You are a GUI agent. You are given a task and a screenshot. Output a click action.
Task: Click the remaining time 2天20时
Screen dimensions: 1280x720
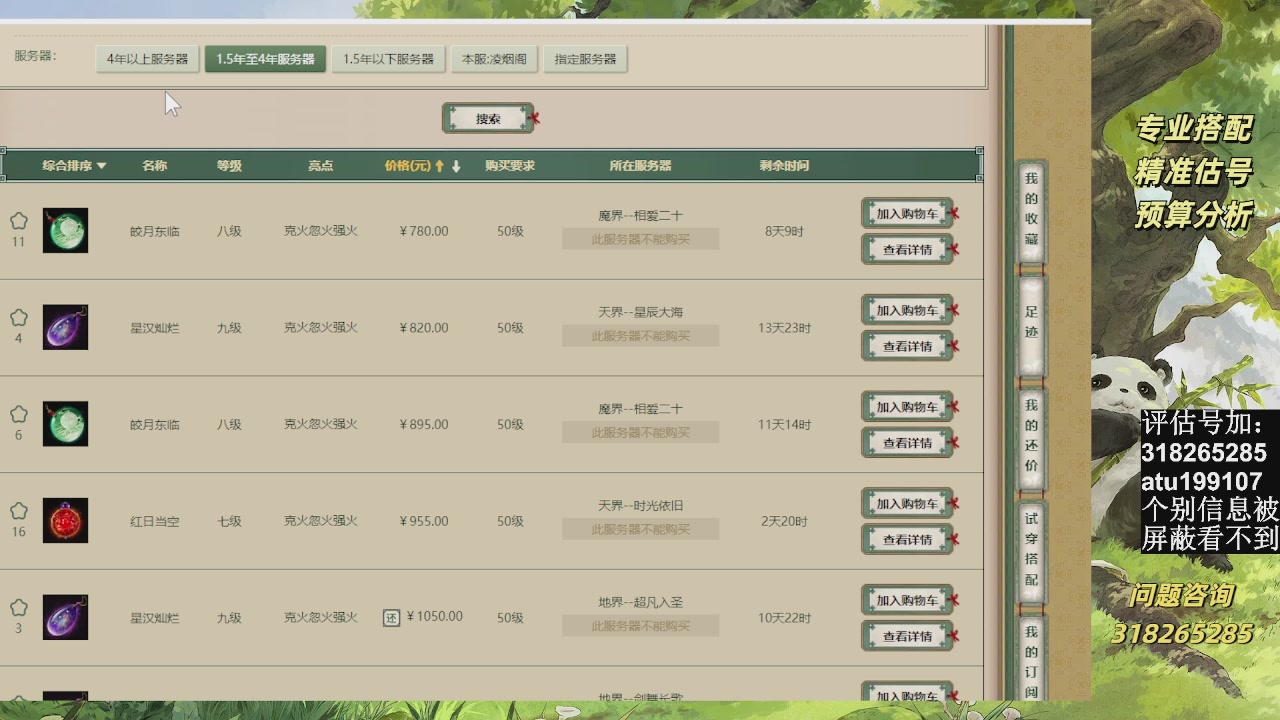(784, 521)
